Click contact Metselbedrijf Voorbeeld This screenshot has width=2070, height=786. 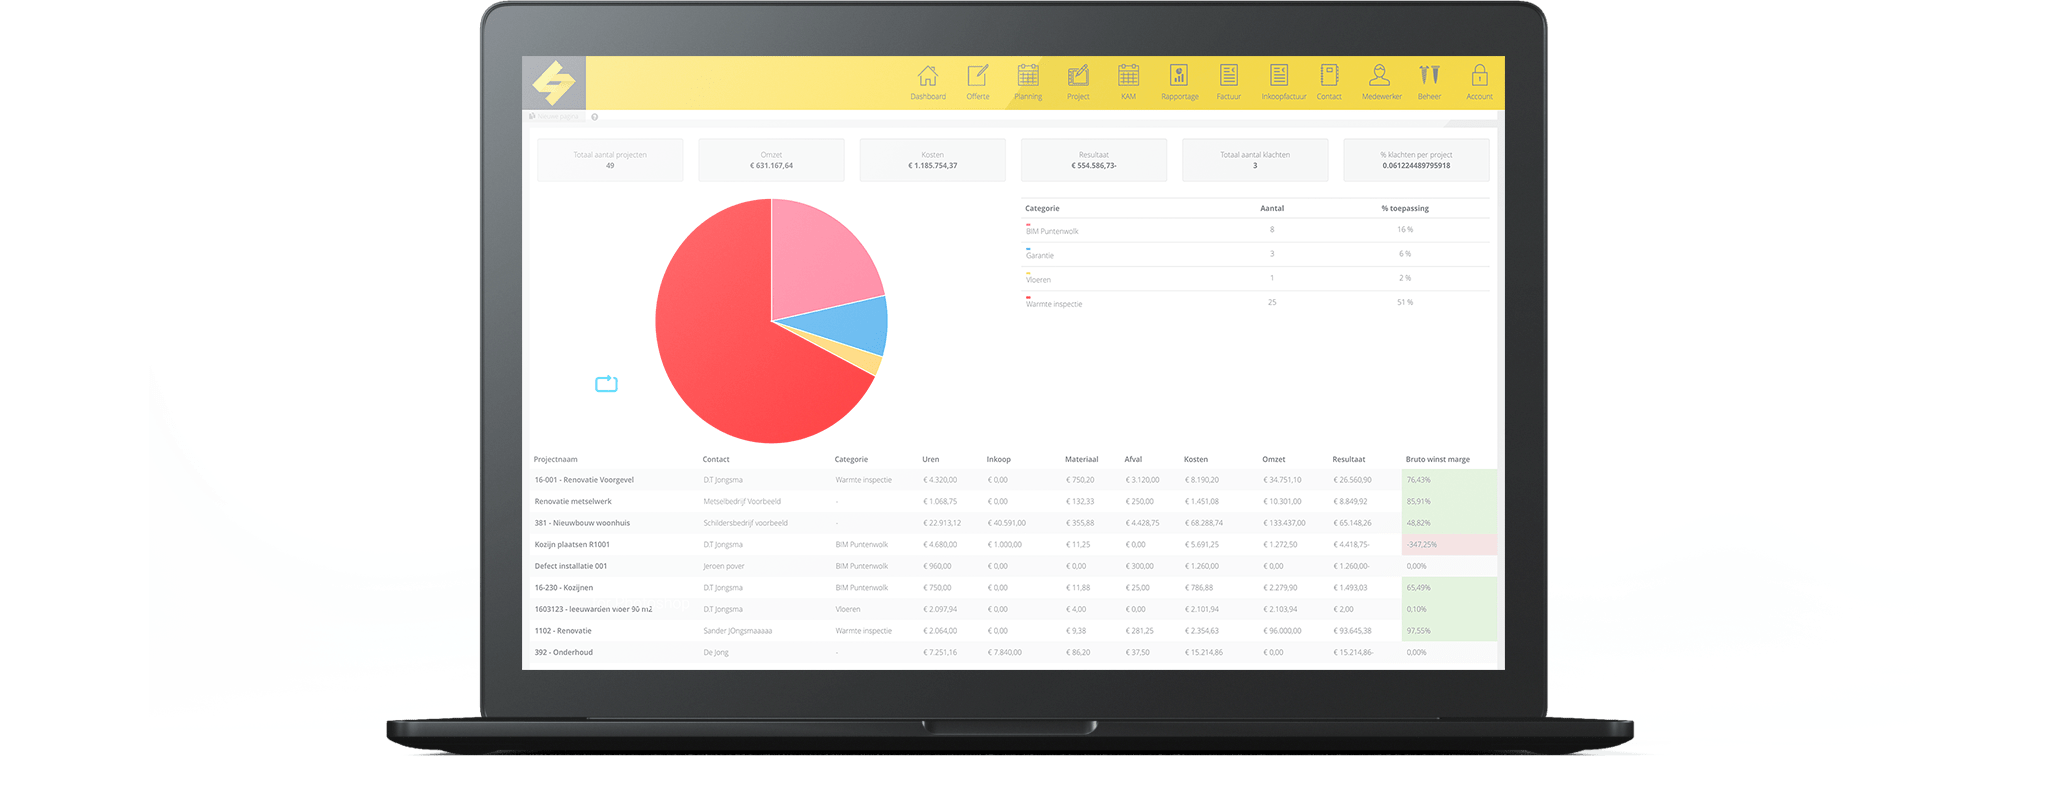(x=742, y=502)
